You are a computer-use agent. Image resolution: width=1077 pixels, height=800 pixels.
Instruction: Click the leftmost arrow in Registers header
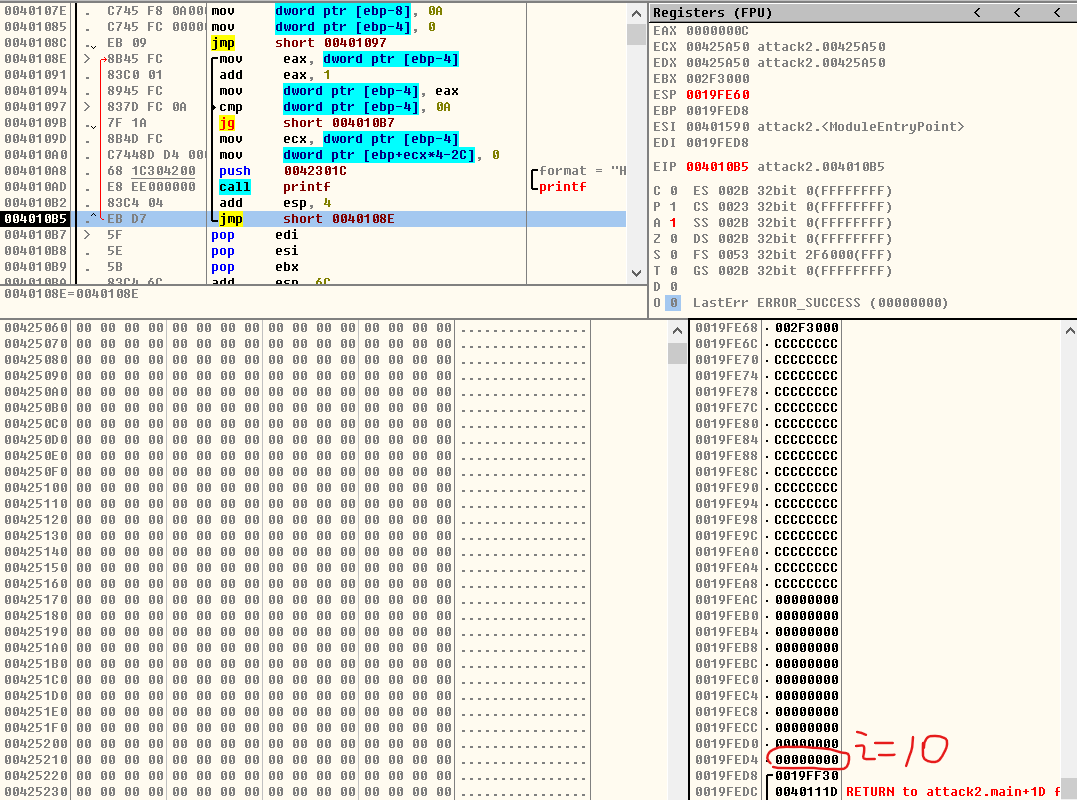click(x=977, y=13)
